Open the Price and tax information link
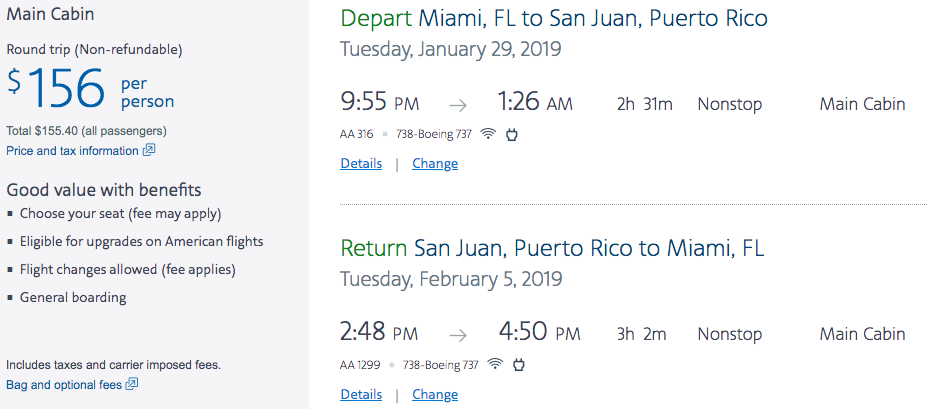The width and height of the screenshot is (928, 409). coord(72,151)
